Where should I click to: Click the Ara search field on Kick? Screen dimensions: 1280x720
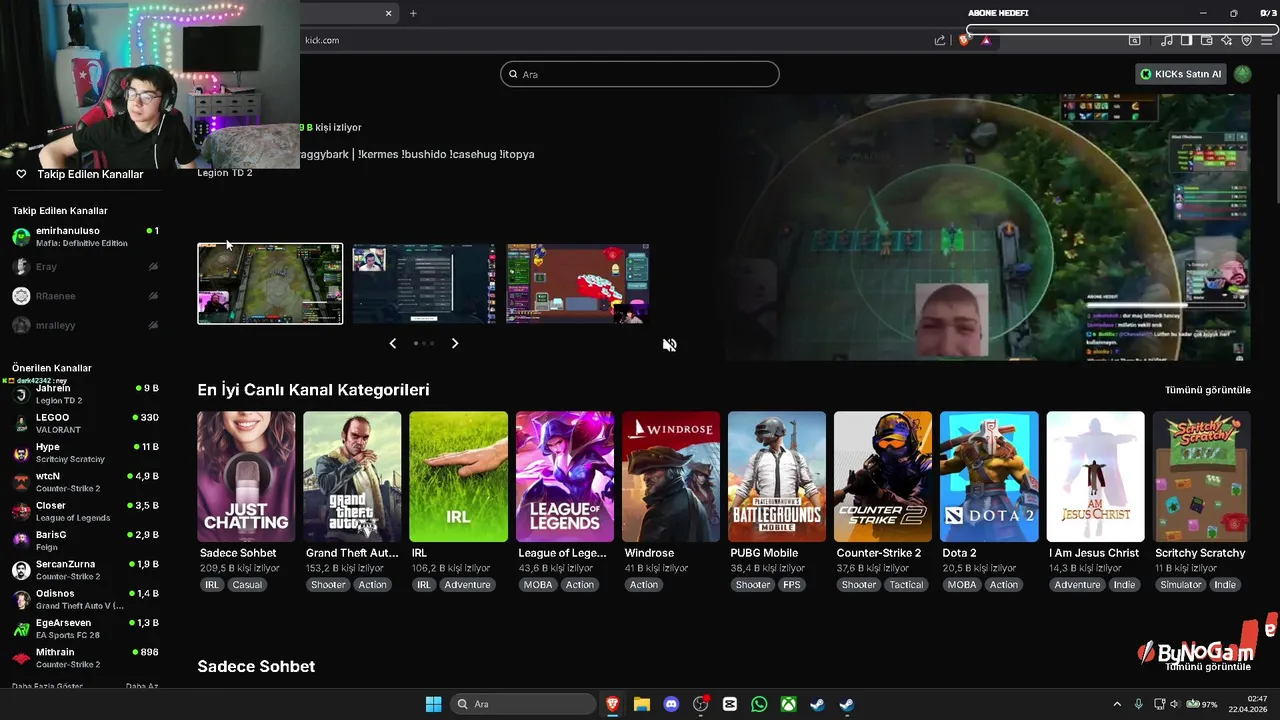click(640, 74)
